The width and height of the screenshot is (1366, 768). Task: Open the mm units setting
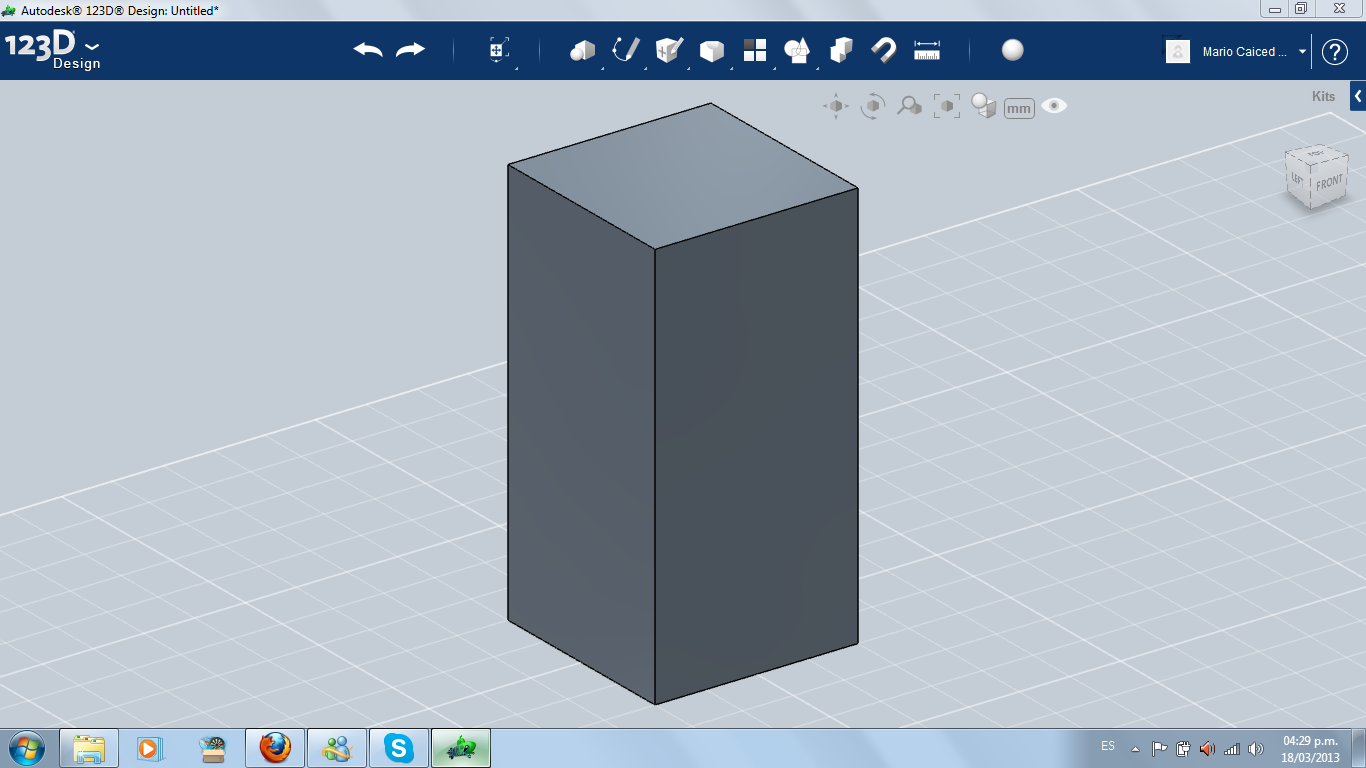[x=1019, y=108]
